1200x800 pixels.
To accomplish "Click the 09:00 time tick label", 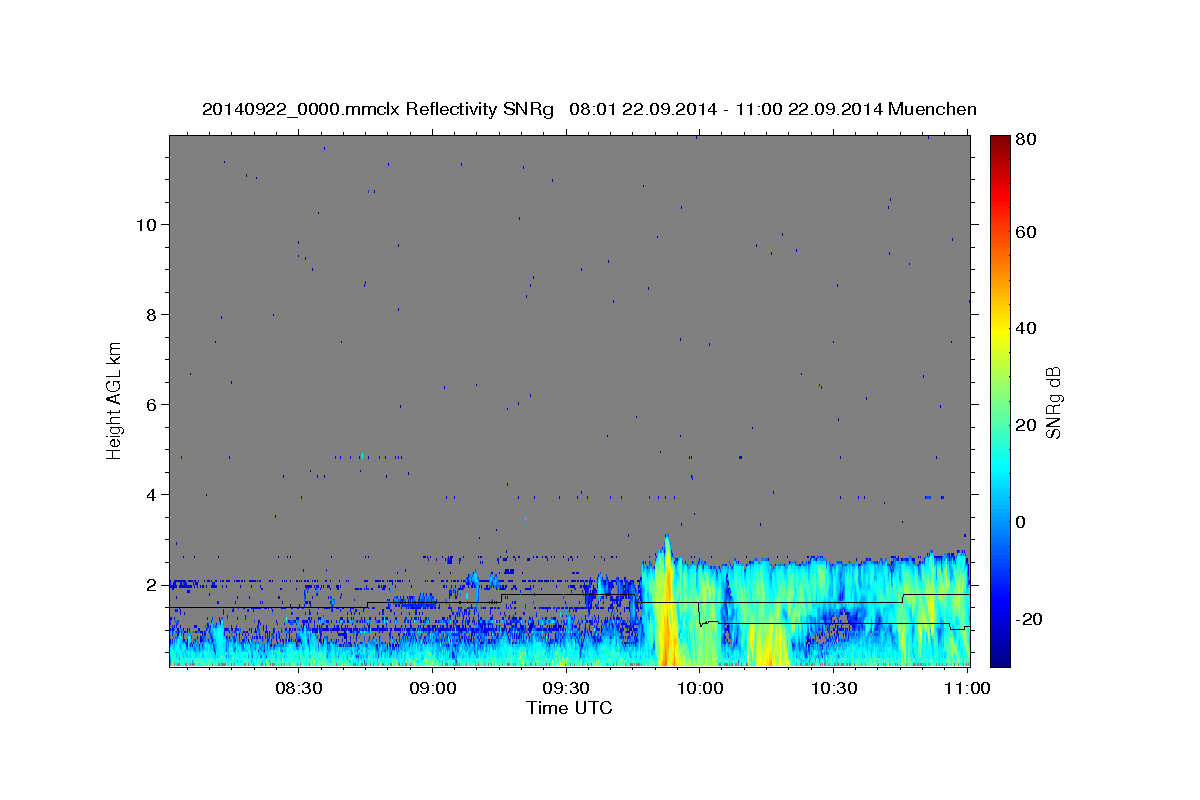I will coord(432,688).
